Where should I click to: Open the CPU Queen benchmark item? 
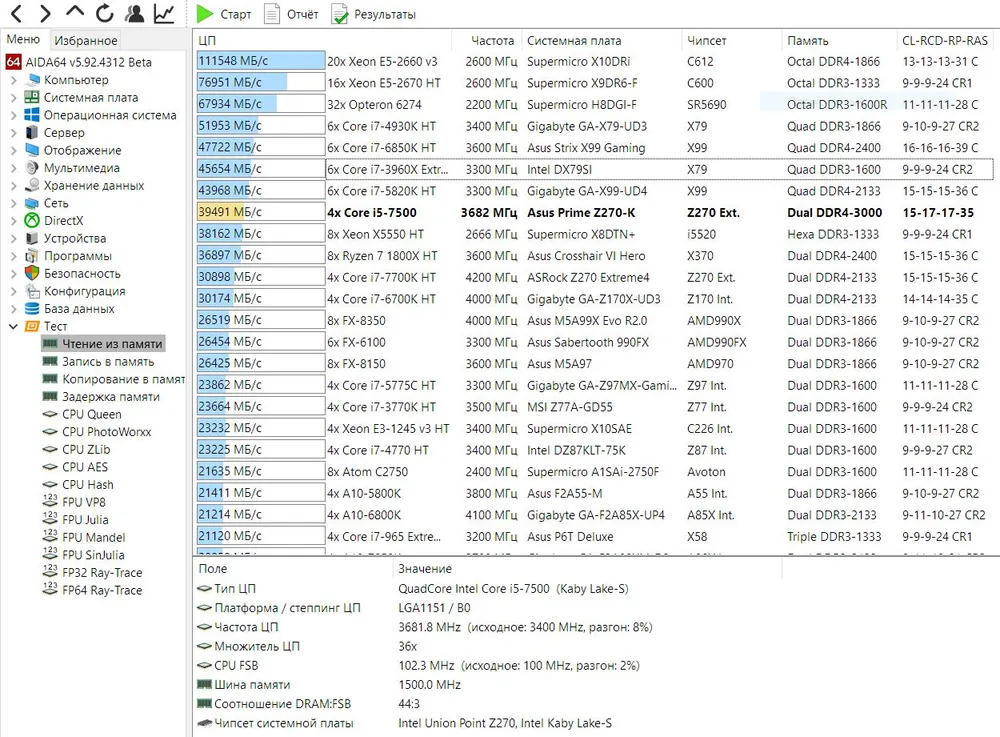tap(91, 414)
